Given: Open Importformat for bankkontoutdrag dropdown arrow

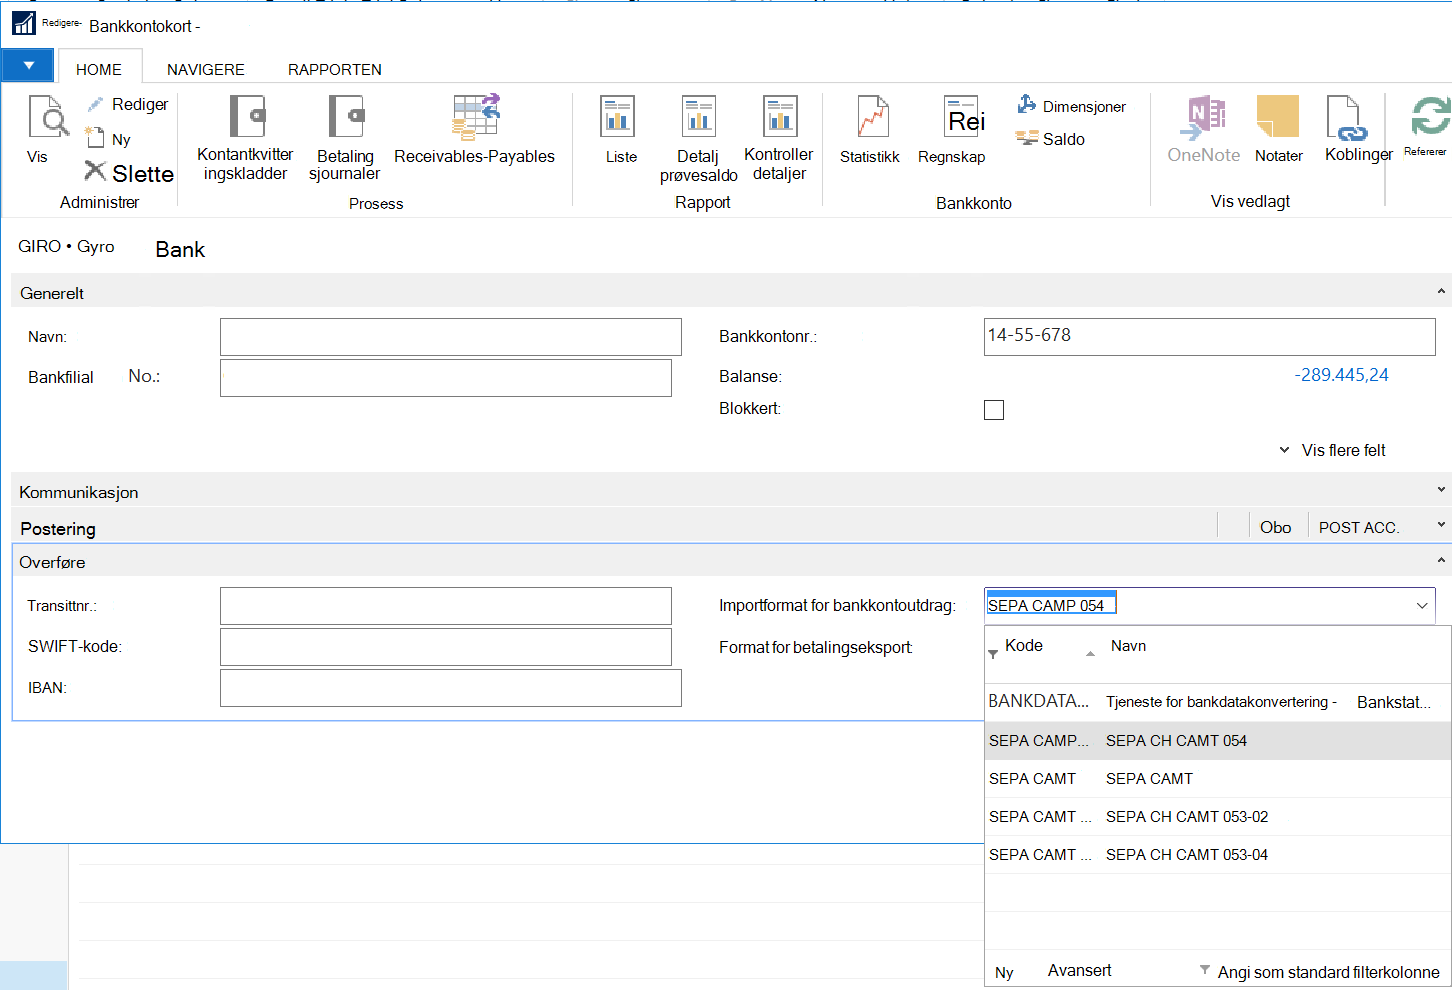Looking at the screenshot, I should point(1422,606).
